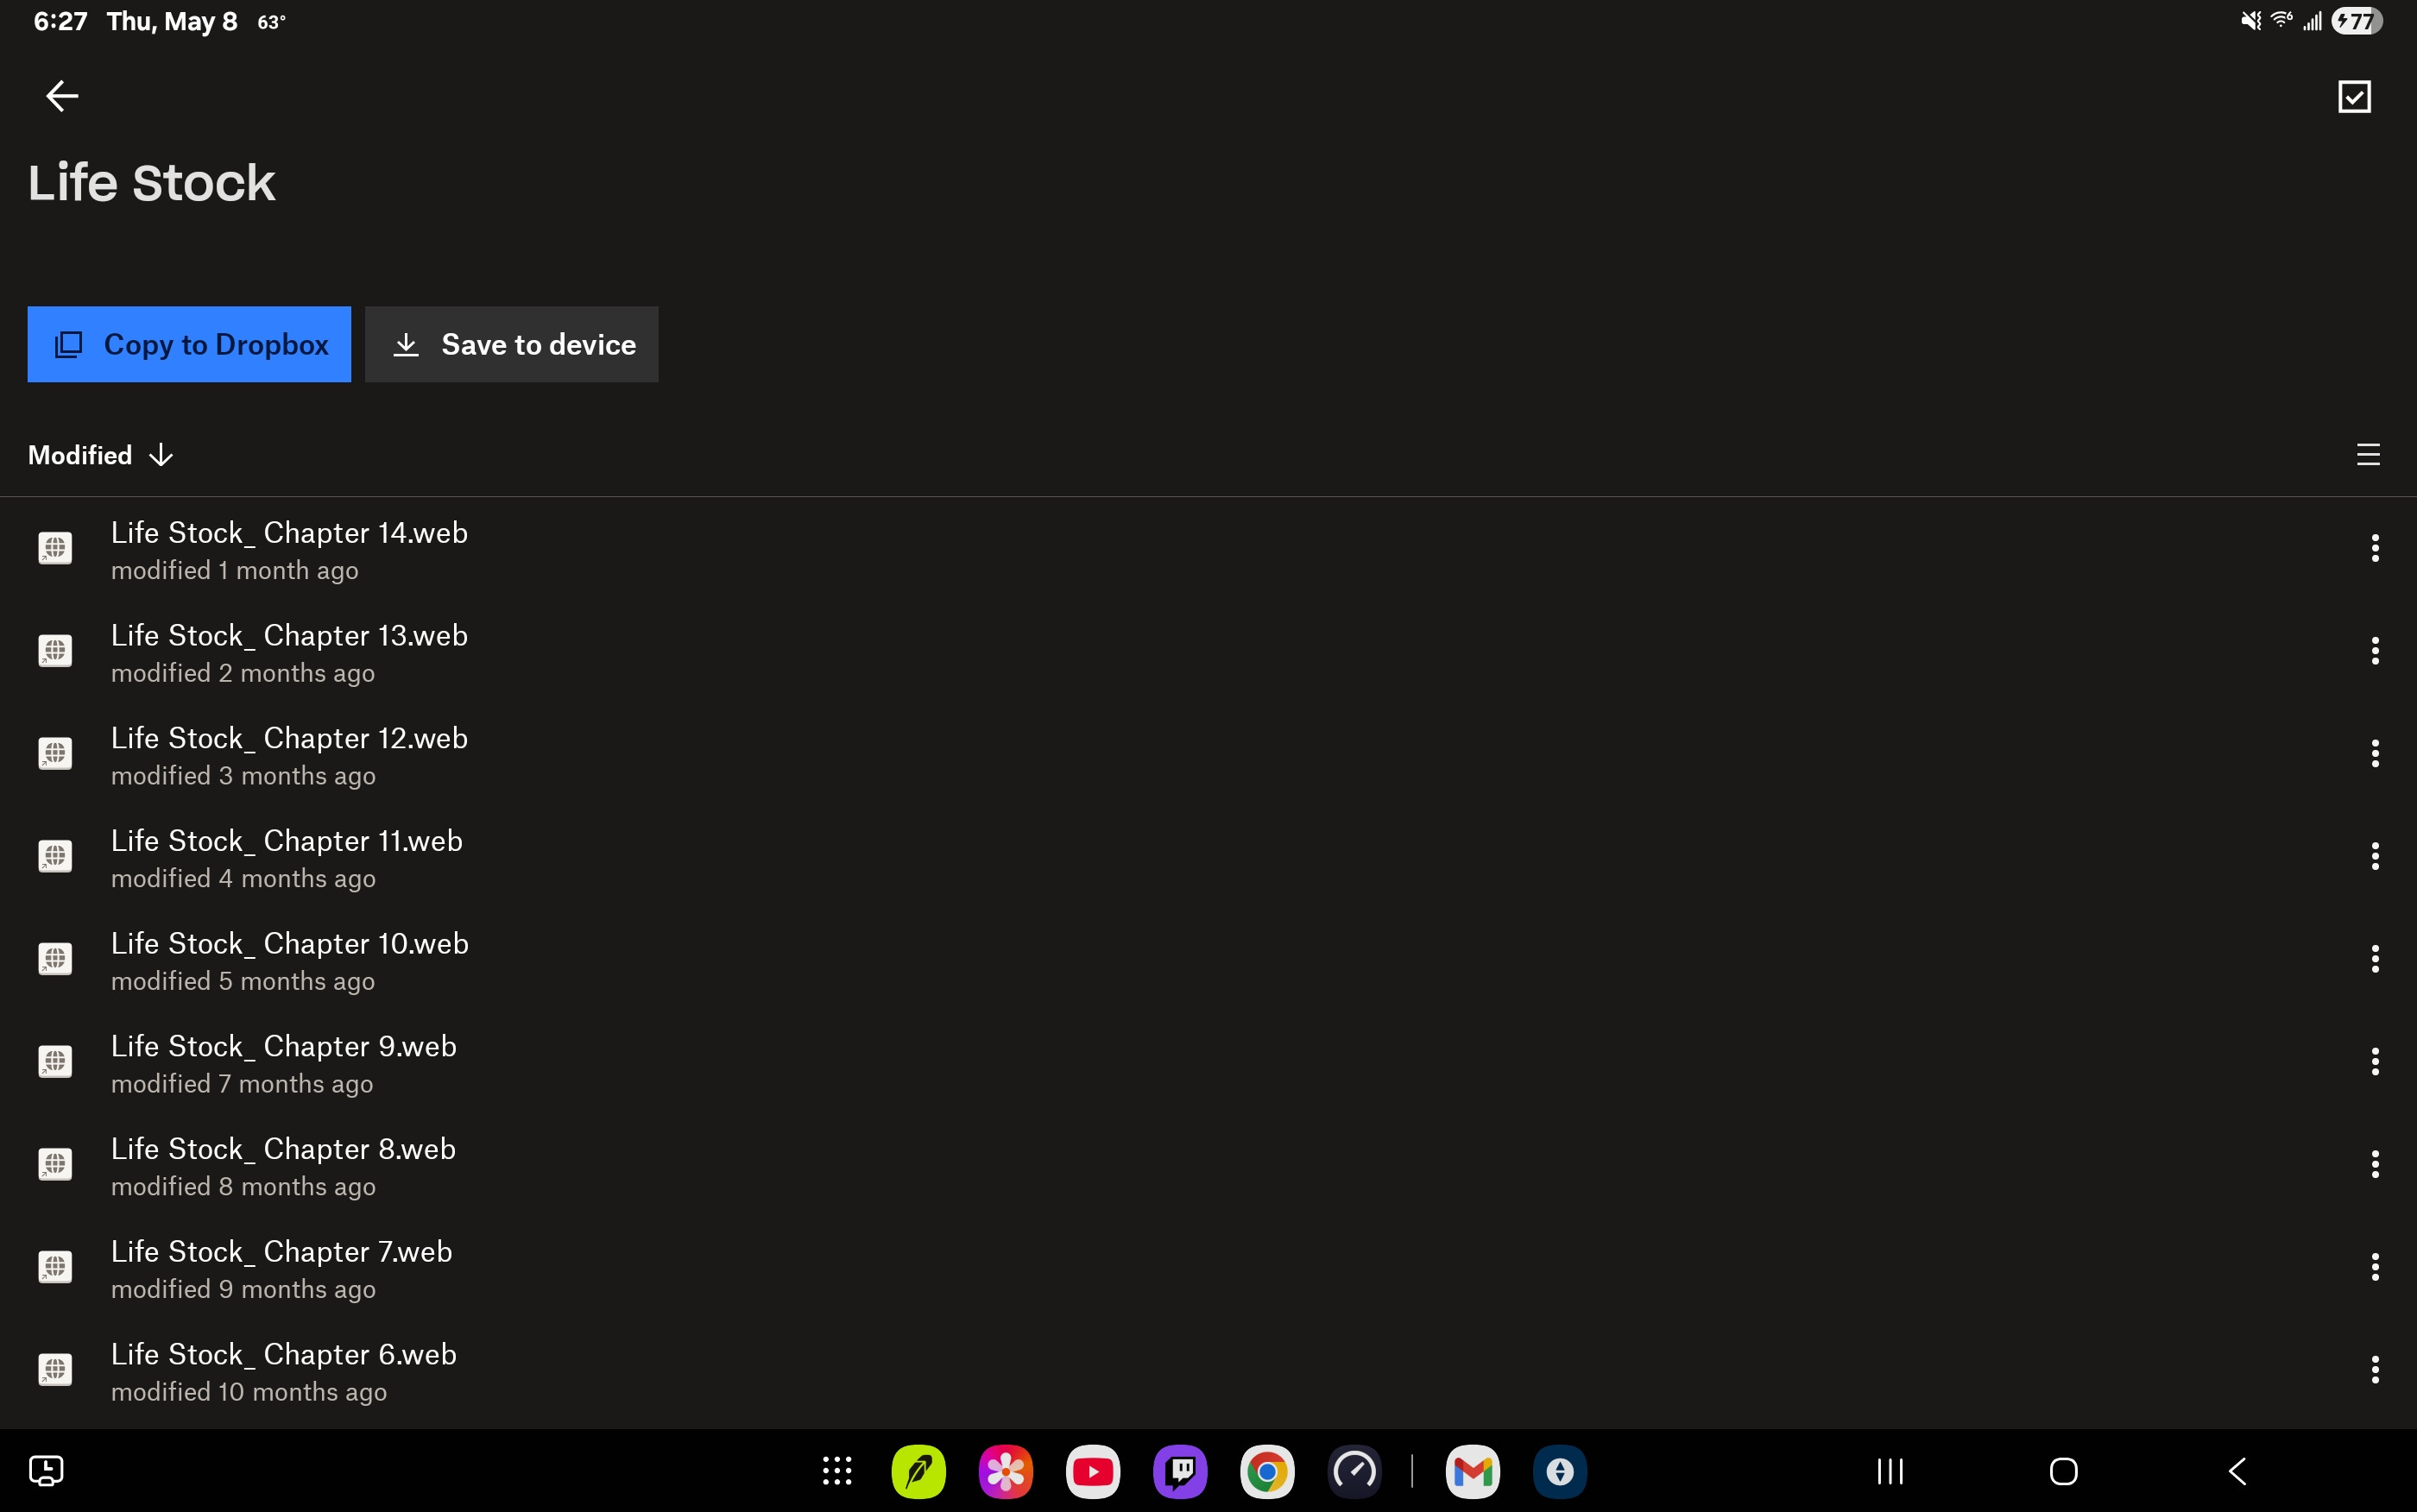Toggle list view layout icon
The height and width of the screenshot is (1512, 2417).
tap(2367, 455)
